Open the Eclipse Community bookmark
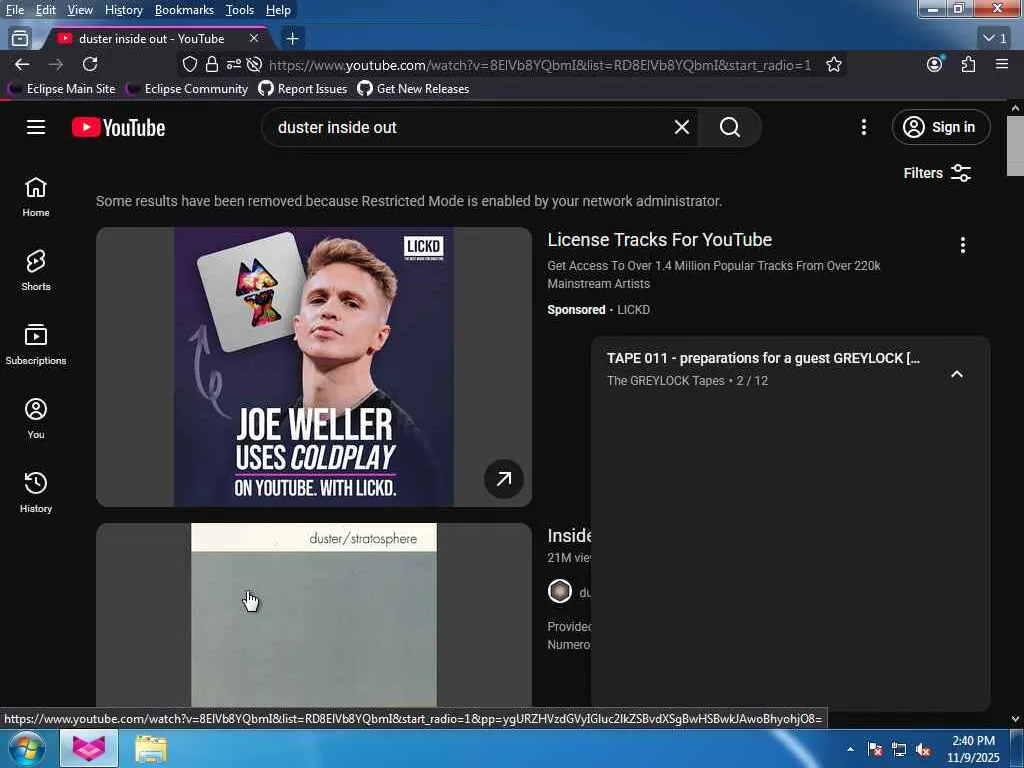This screenshot has width=1024, height=768. [x=187, y=89]
